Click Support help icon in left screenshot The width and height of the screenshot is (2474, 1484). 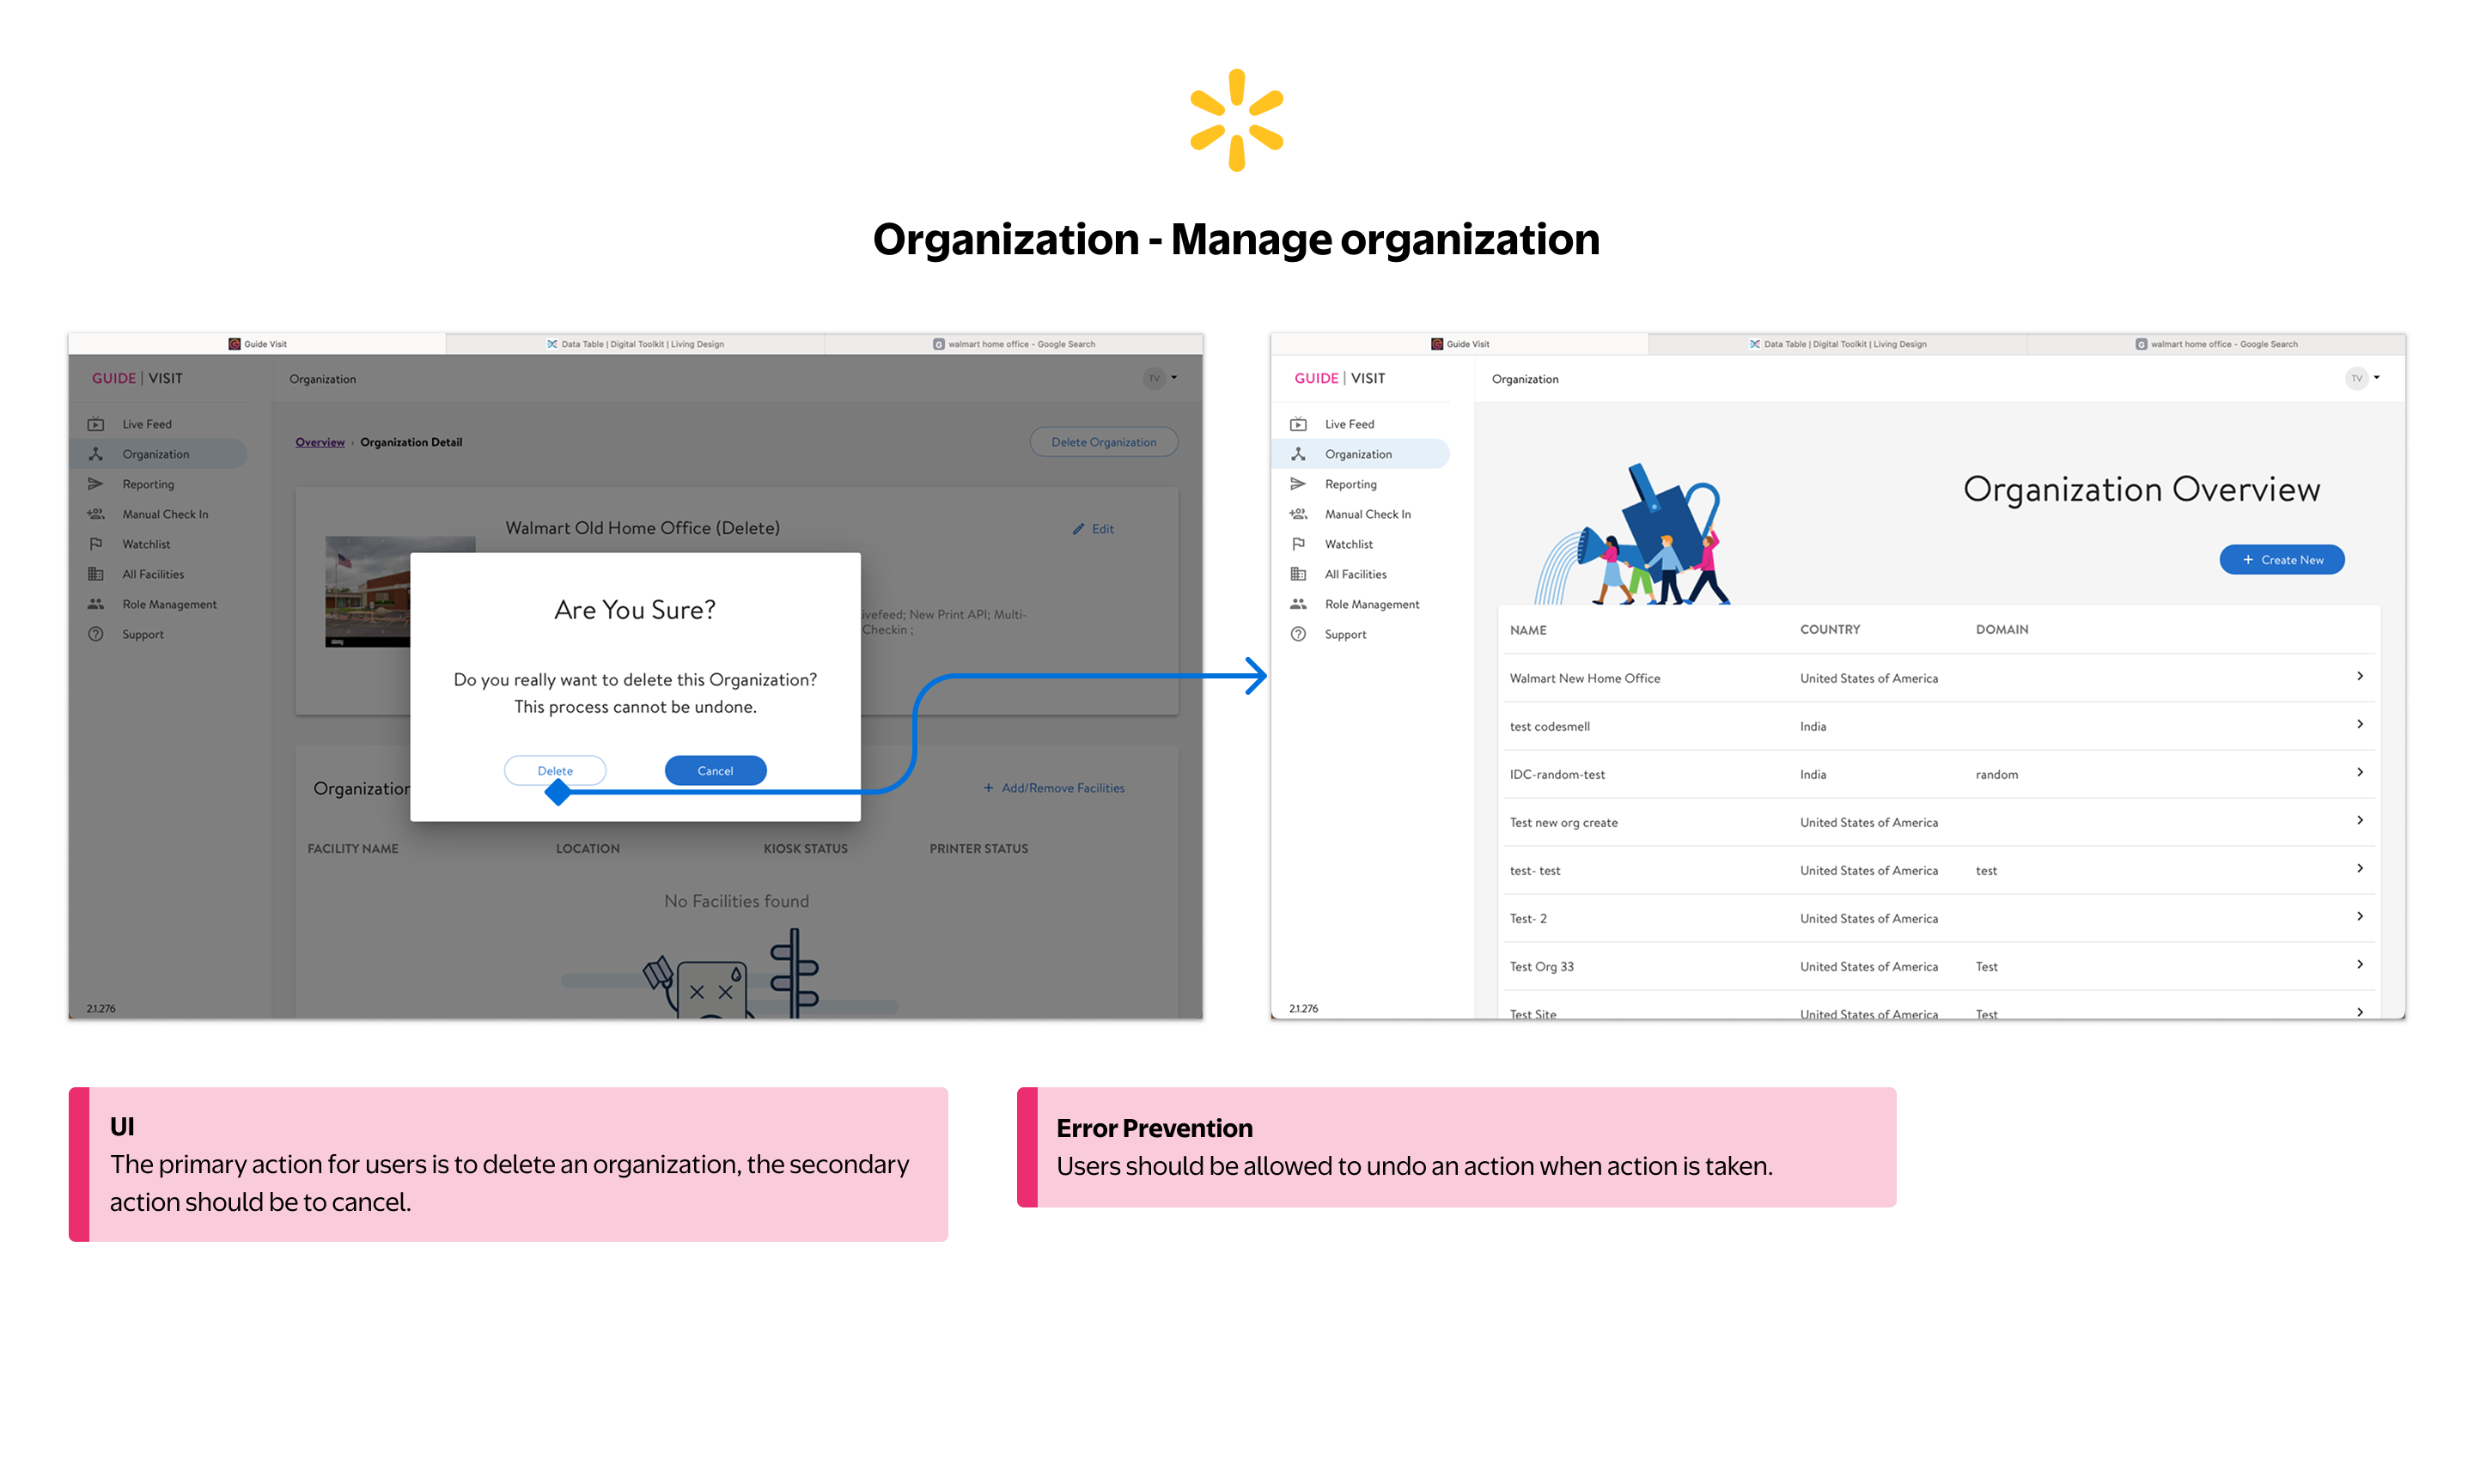pyautogui.click(x=96, y=634)
